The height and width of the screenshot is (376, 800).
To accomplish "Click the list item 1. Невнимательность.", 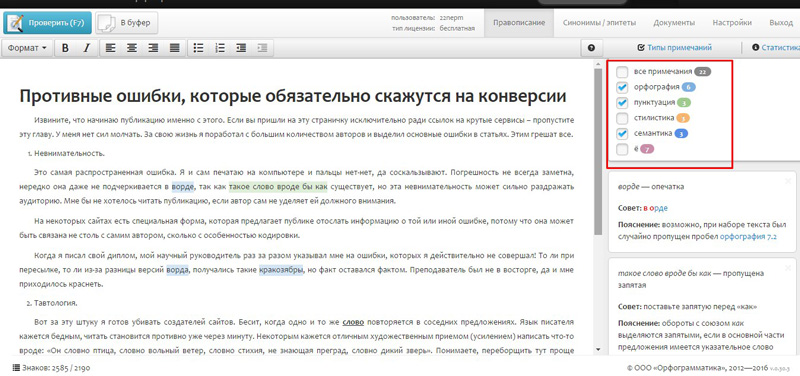I will click(x=66, y=153).
